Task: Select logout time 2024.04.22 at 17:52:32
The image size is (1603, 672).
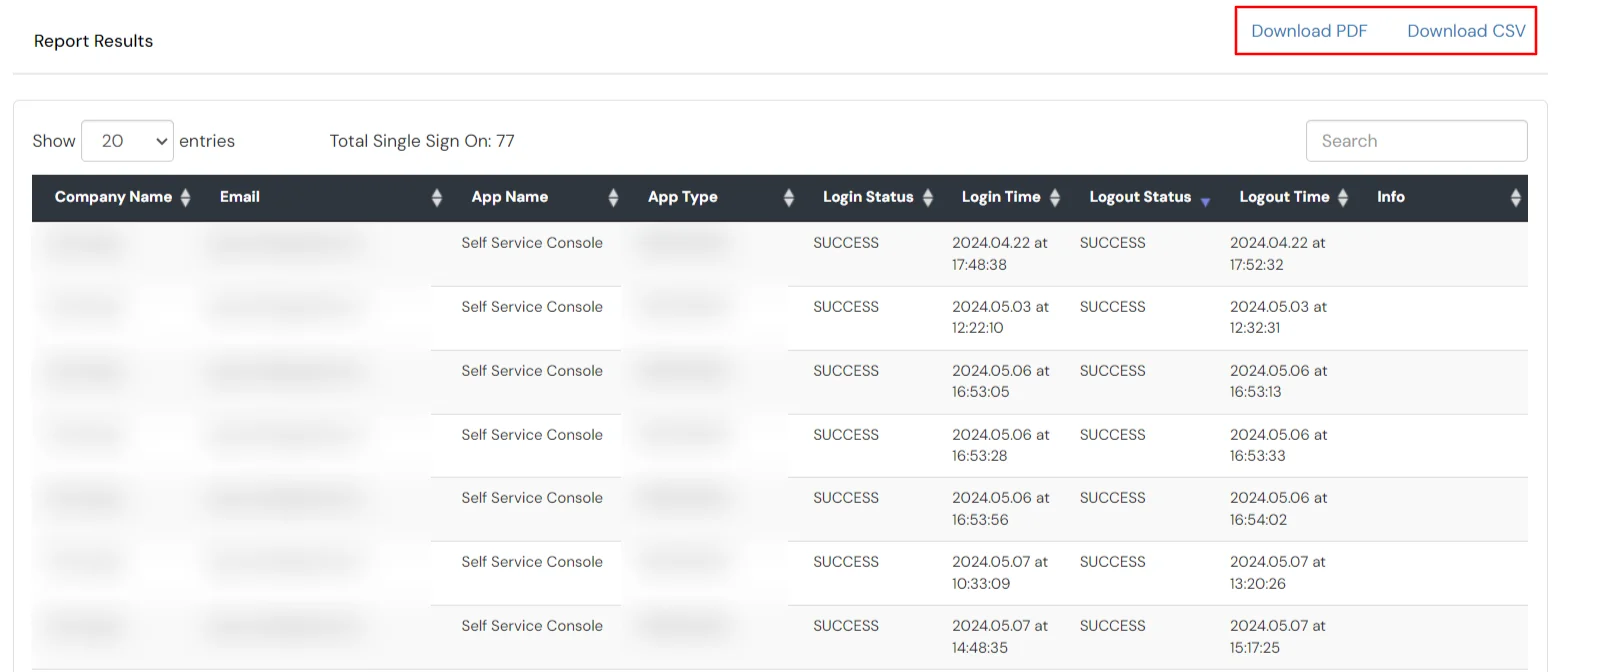Action: pyautogui.click(x=1278, y=254)
